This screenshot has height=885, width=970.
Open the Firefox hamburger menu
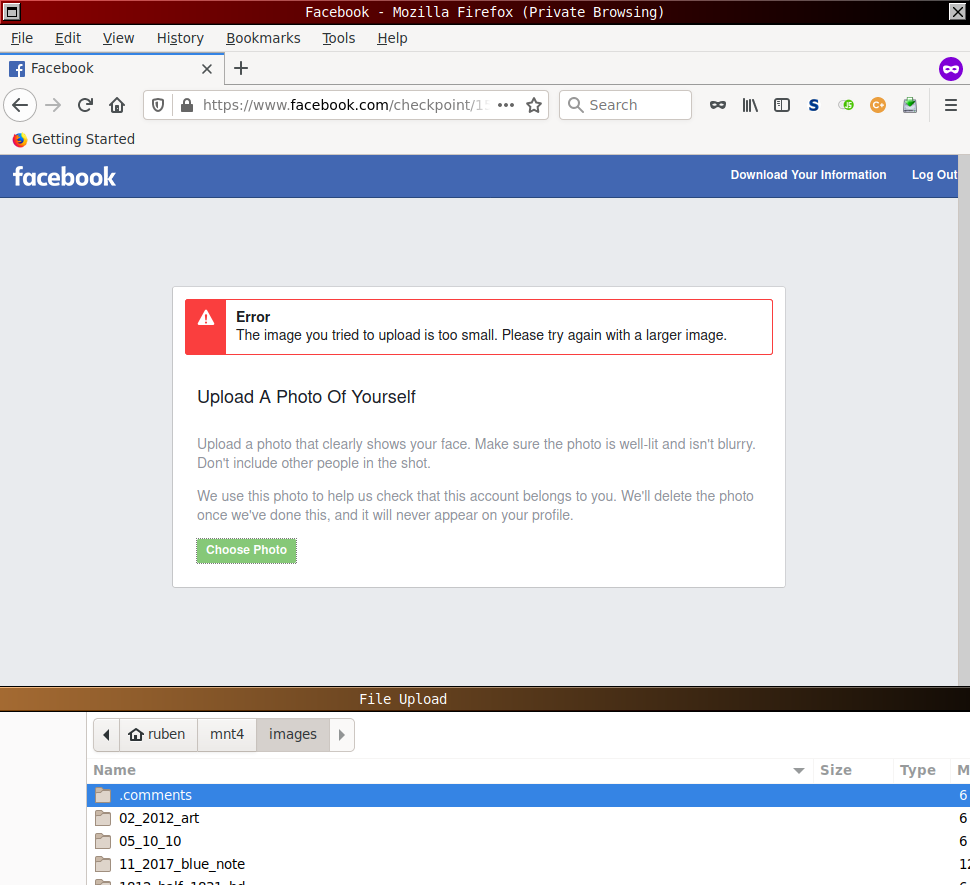coord(951,105)
